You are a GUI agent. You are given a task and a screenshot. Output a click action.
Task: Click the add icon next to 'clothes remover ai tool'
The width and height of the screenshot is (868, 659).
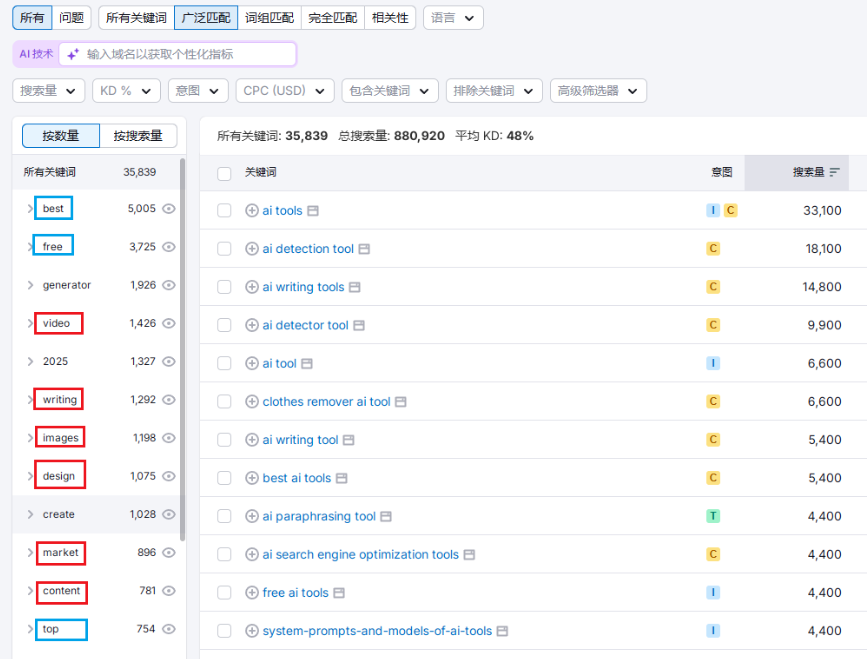click(x=252, y=402)
